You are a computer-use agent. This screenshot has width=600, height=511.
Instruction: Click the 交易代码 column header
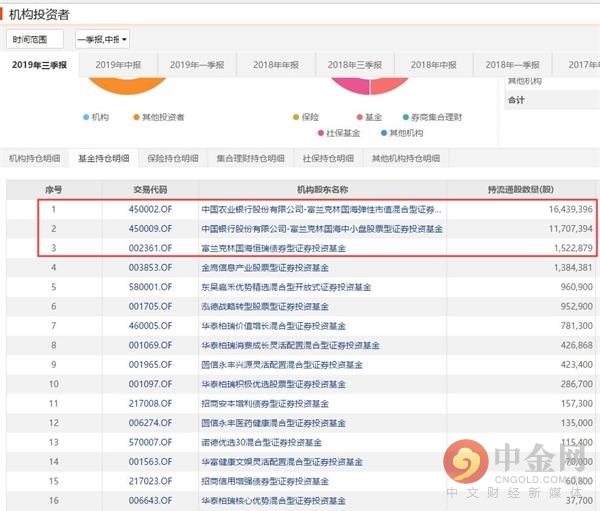[x=150, y=189]
